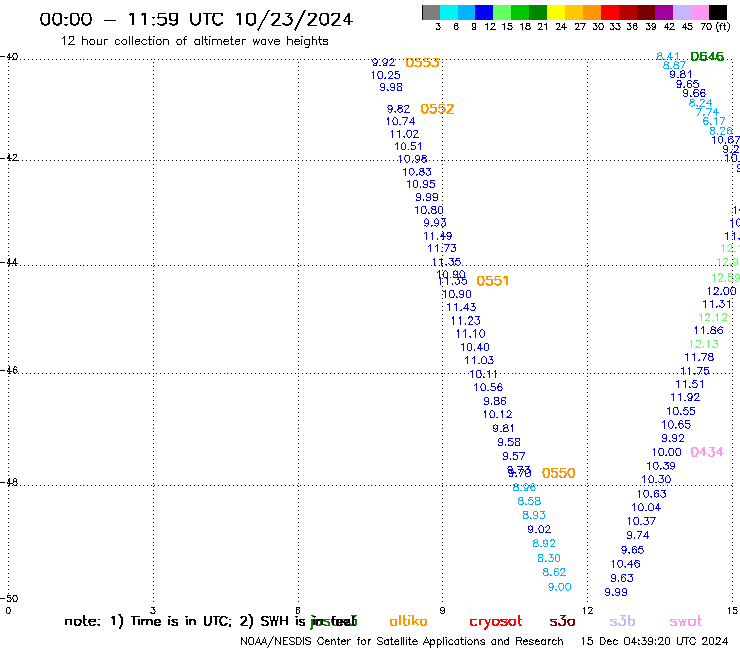Select the wave height value 11.03

click(x=479, y=361)
